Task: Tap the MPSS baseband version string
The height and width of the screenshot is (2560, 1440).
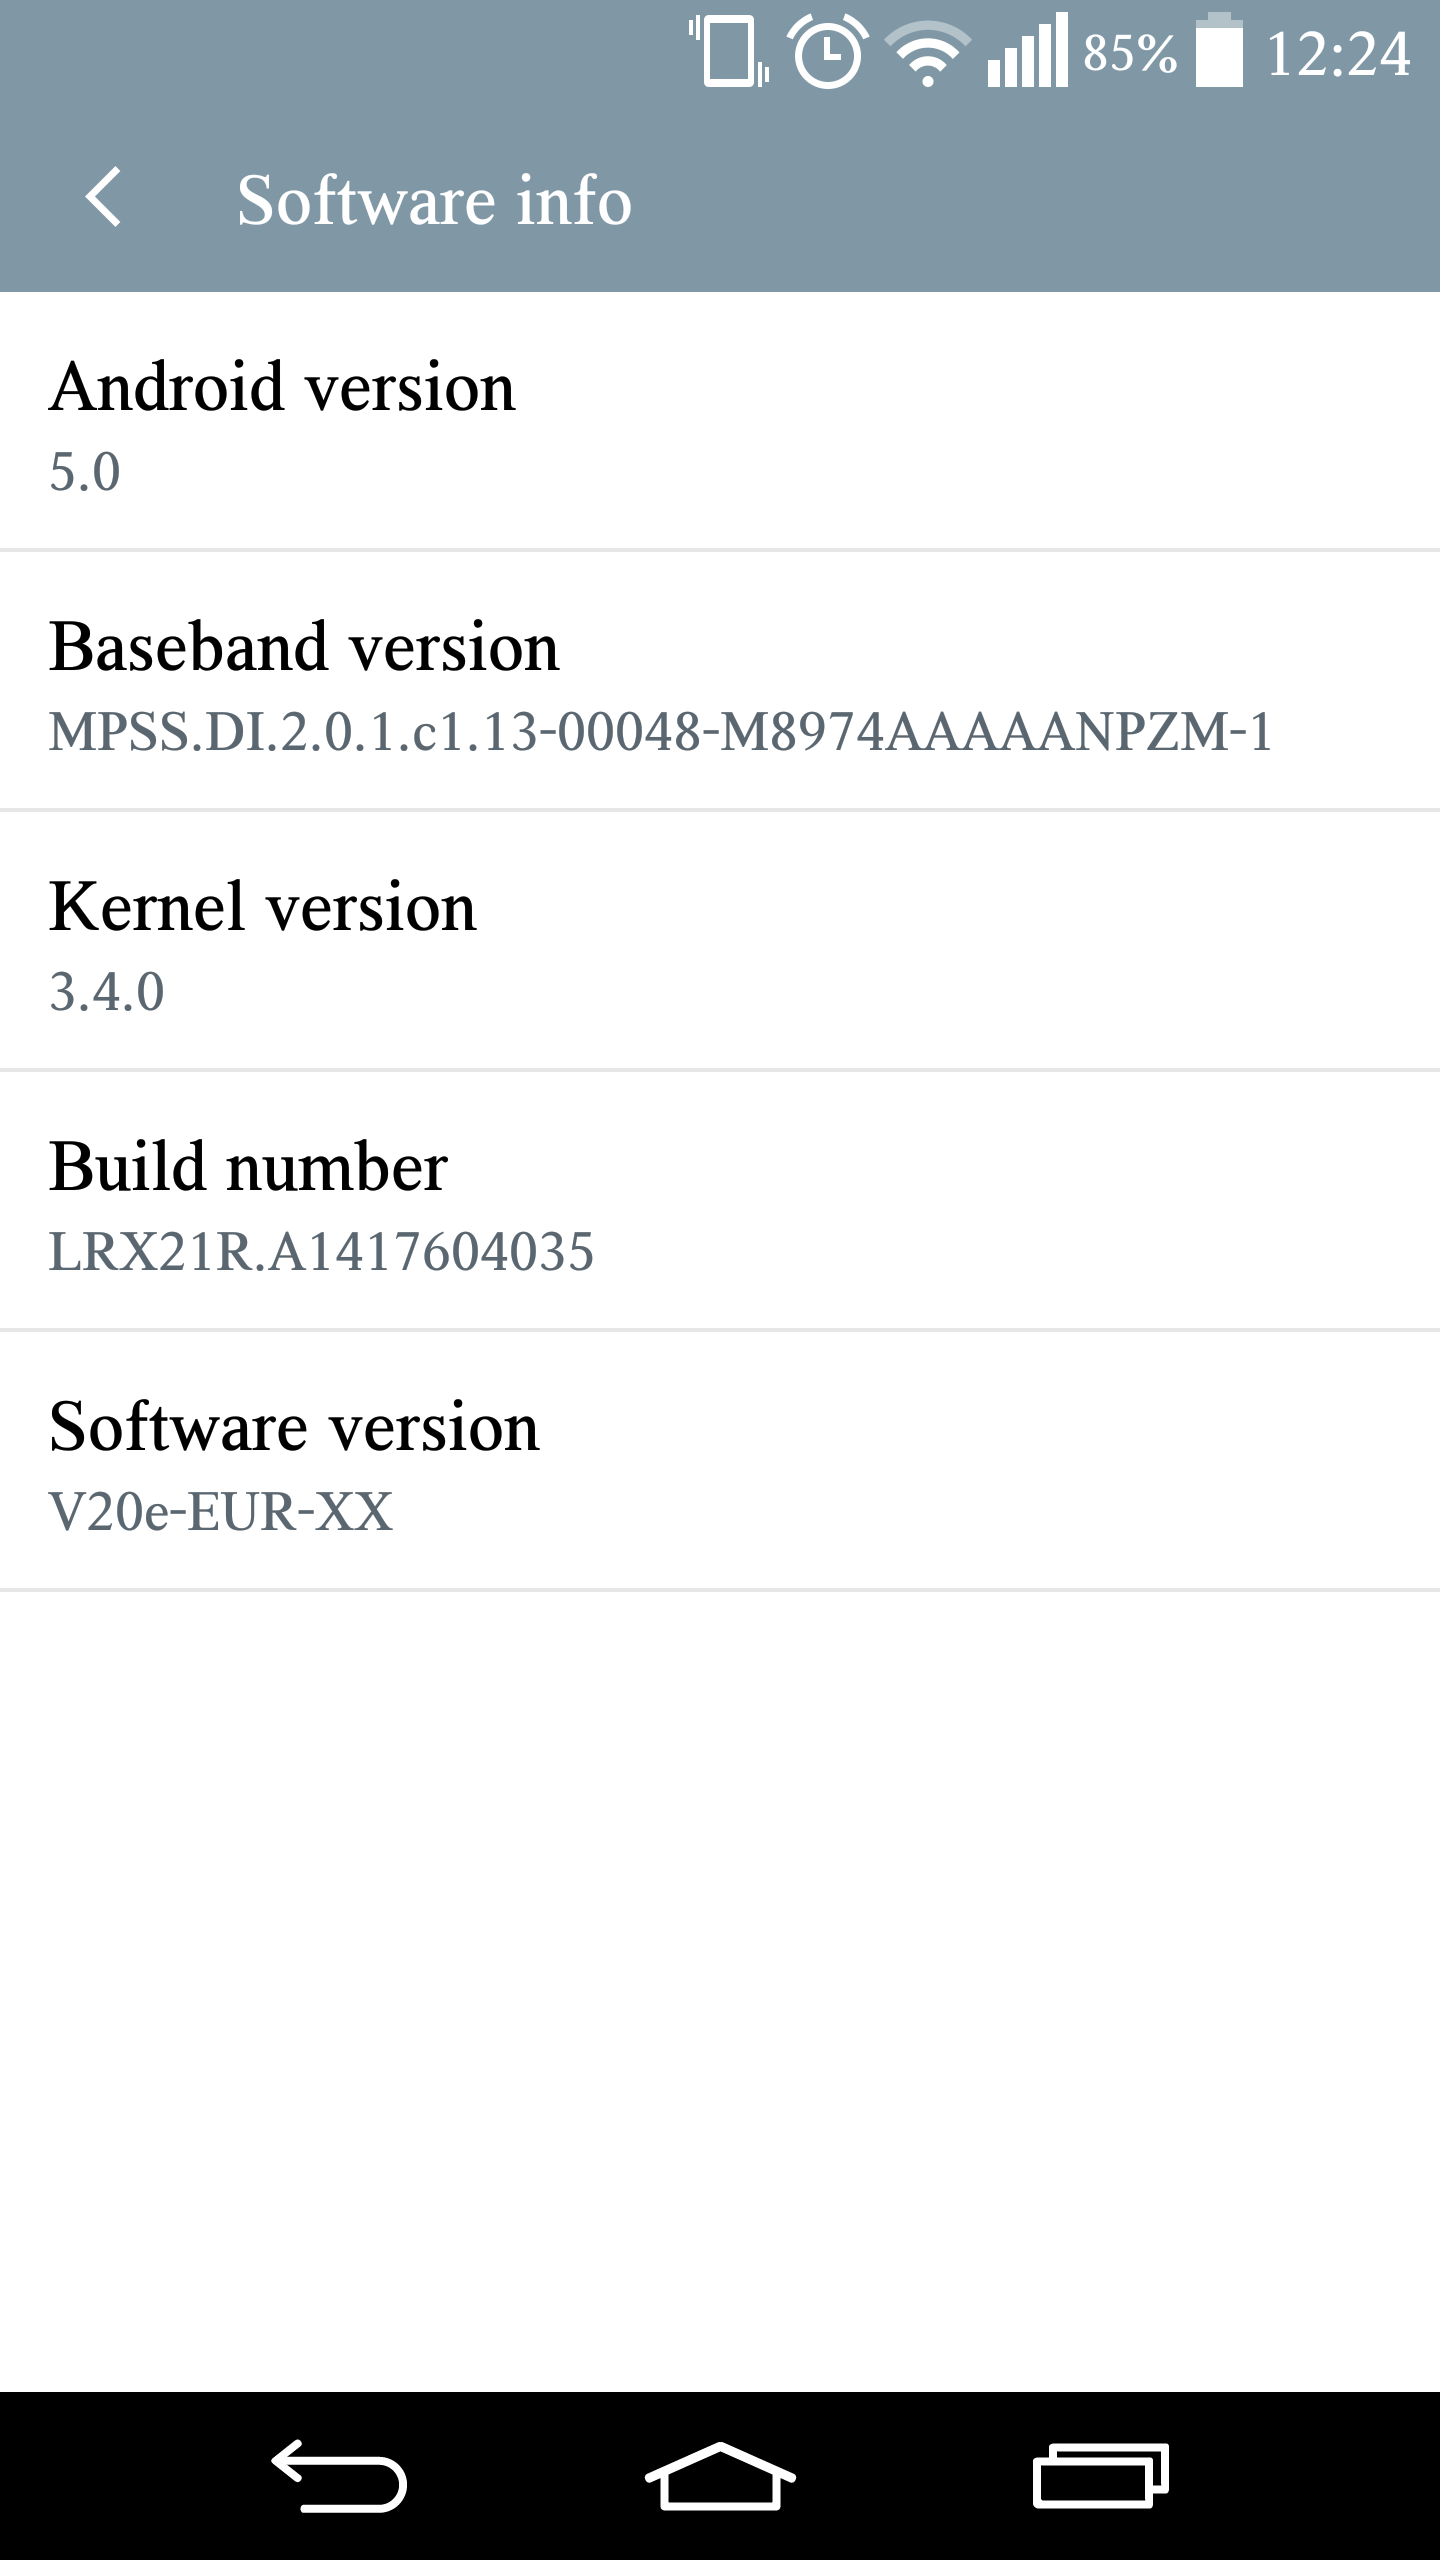Action: tap(660, 732)
